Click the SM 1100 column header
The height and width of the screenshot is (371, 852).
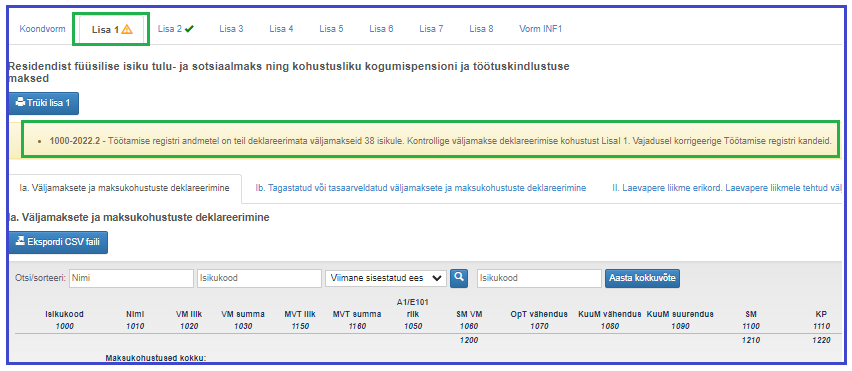(750, 320)
